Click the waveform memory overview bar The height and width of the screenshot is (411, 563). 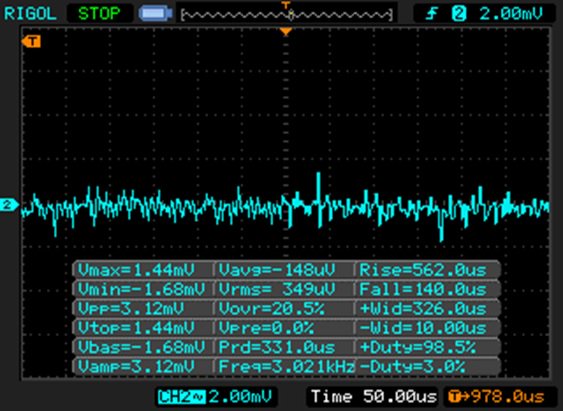[287, 15]
